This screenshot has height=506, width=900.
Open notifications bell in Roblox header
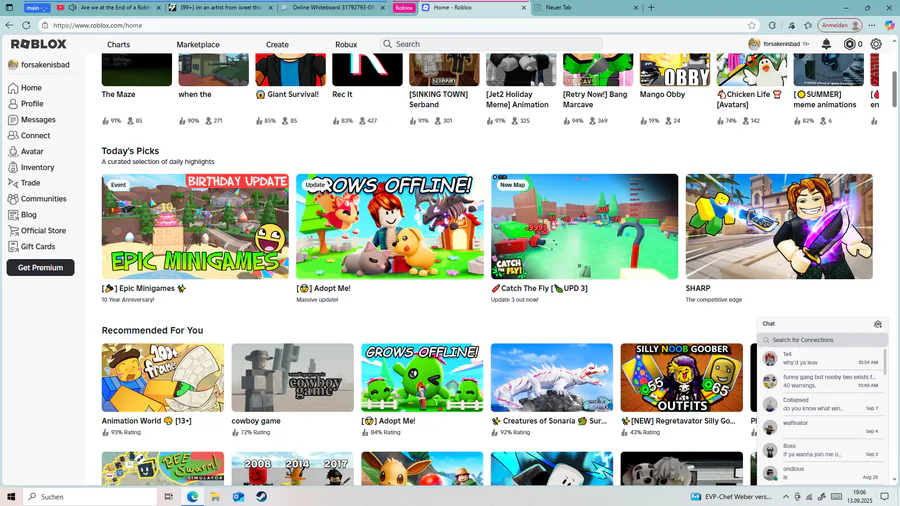826,44
